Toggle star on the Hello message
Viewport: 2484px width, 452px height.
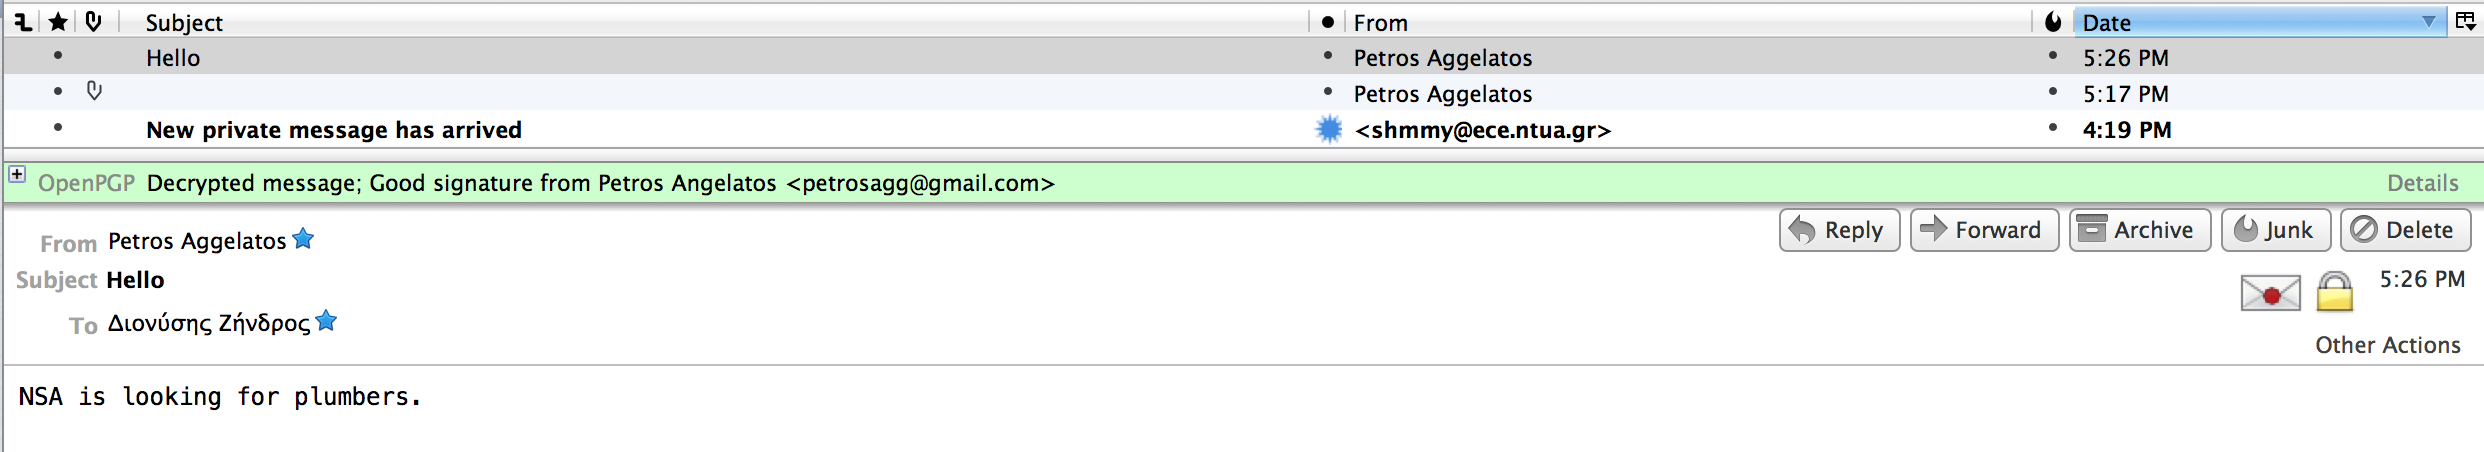tap(58, 56)
